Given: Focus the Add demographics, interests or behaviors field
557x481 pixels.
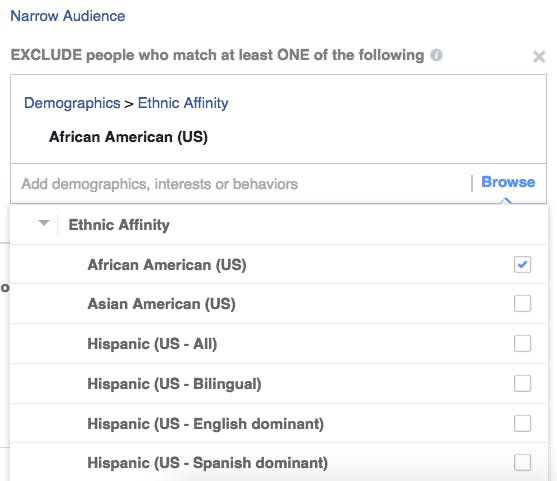Looking at the screenshot, I should coord(242,184).
